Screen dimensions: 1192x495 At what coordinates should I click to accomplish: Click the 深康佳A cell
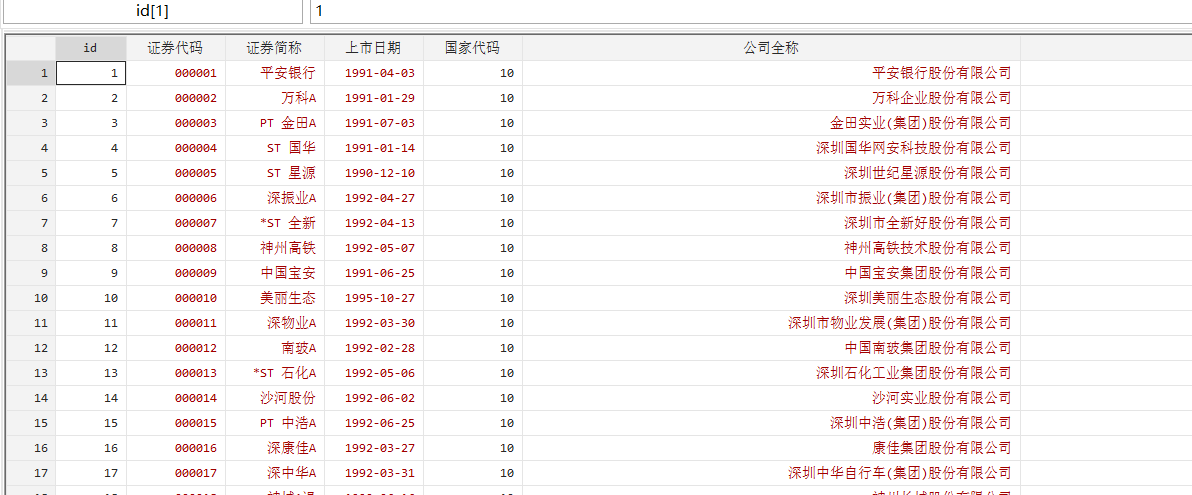274,448
